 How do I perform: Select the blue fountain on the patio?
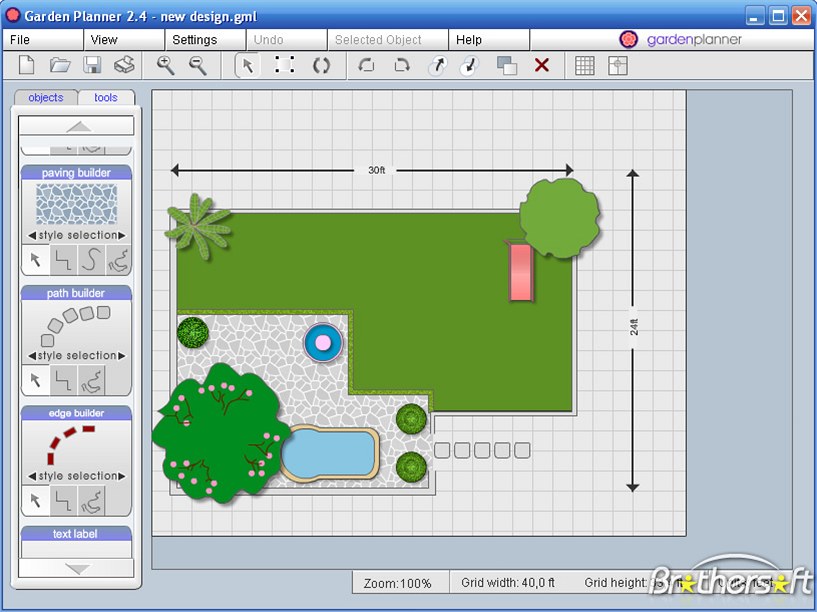(x=323, y=343)
